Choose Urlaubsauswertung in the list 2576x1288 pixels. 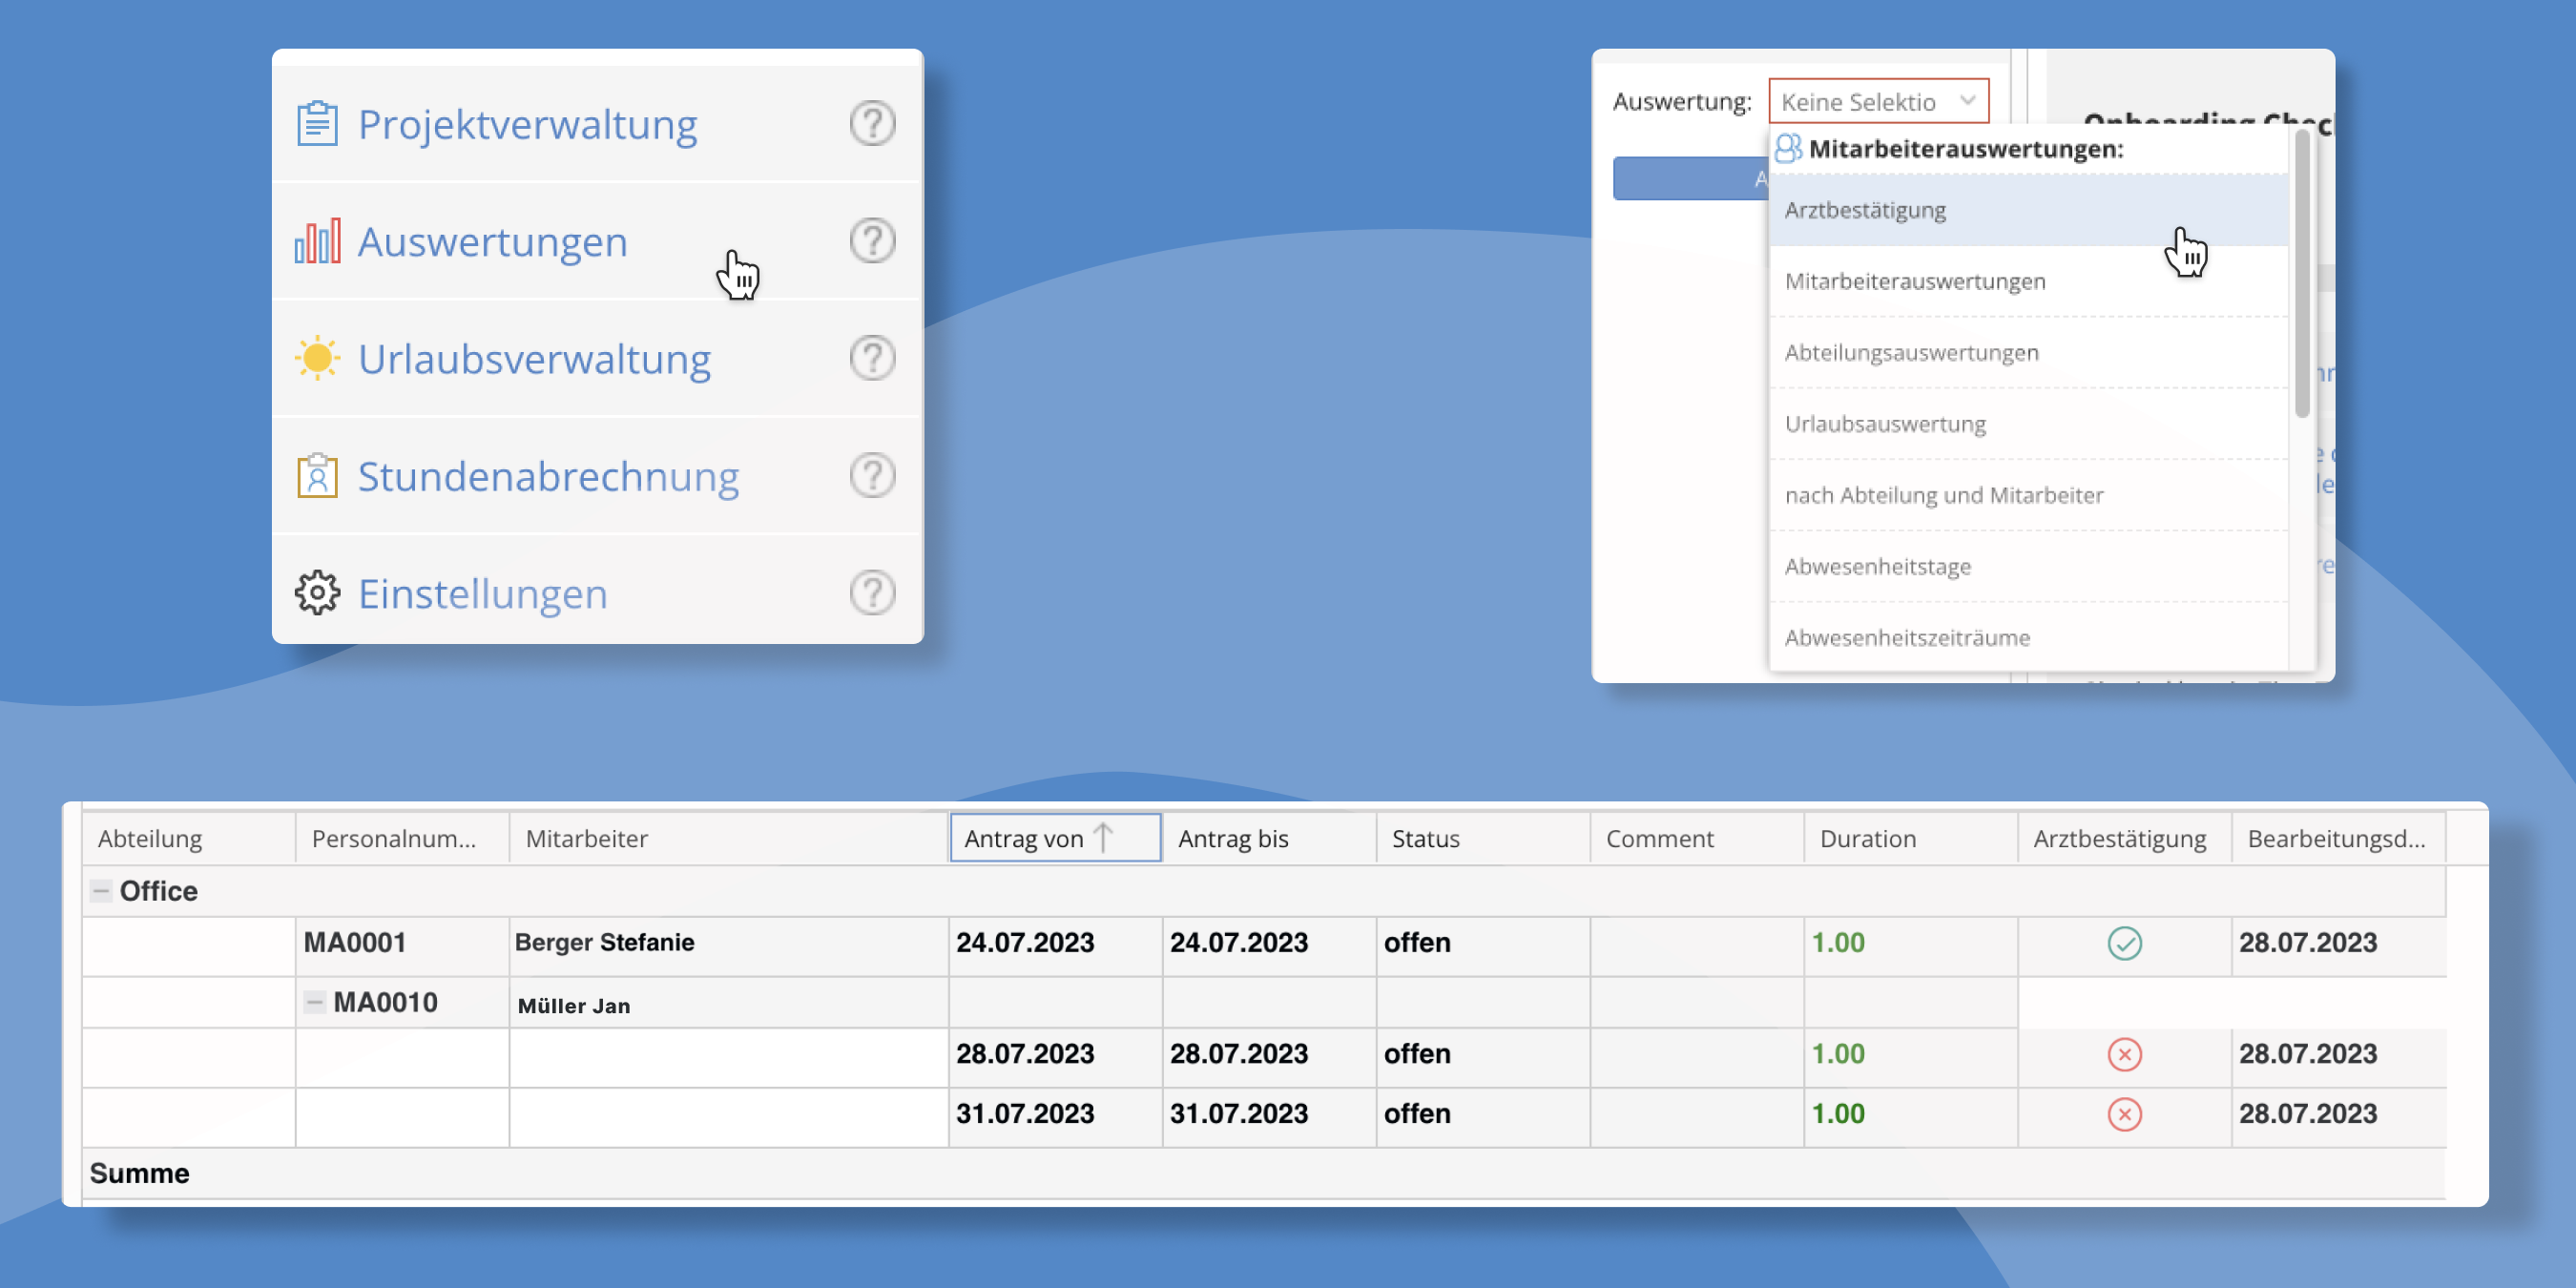1885,424
